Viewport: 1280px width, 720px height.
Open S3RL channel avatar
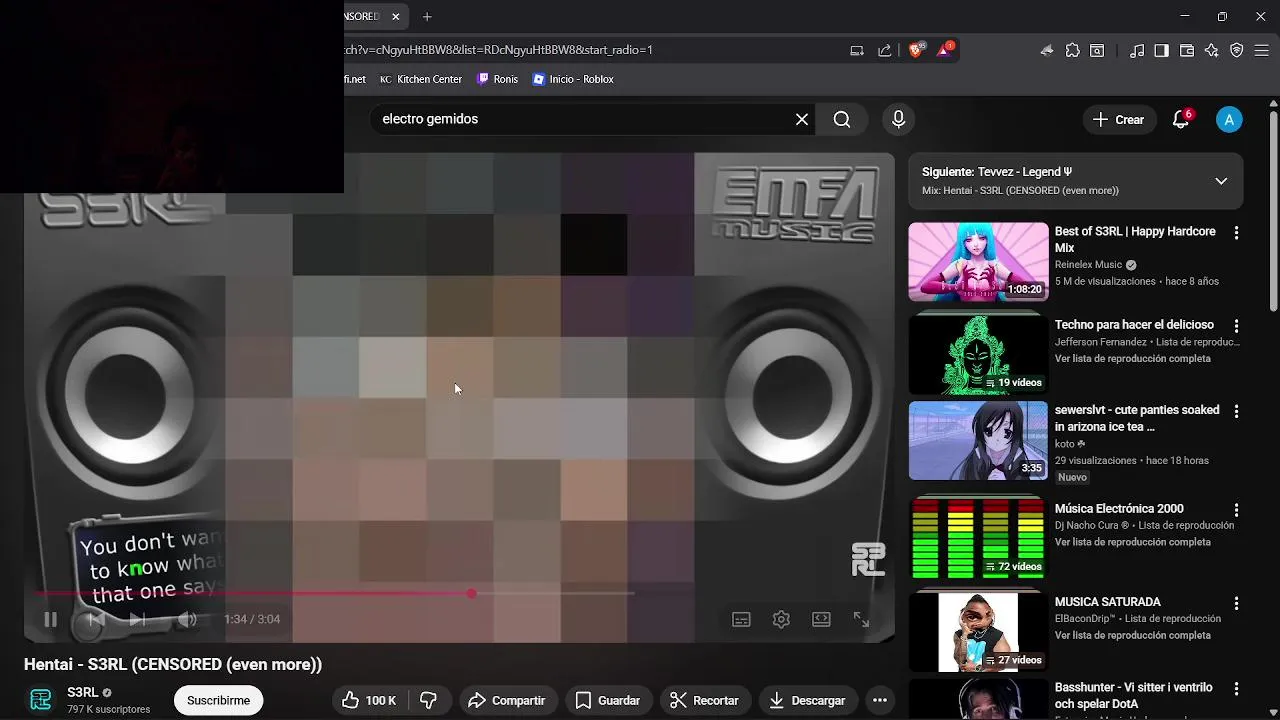[41, 700]
